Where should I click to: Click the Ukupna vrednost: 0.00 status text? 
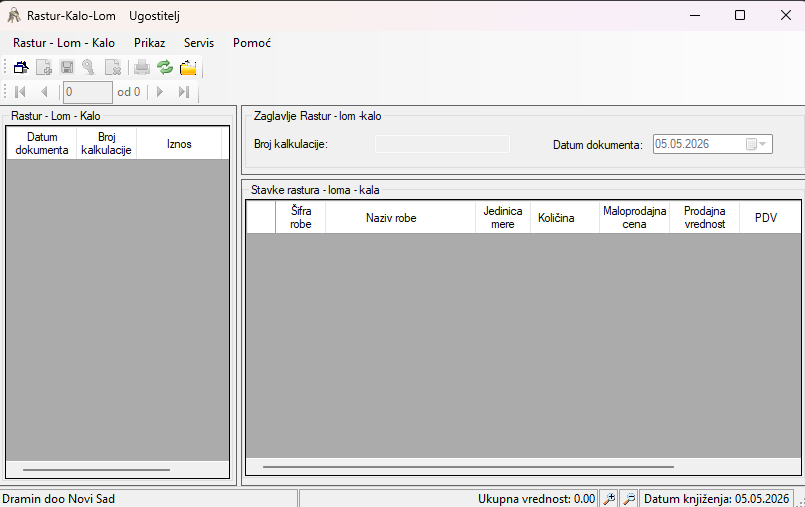pyautogui.click(x=536, y=499)
